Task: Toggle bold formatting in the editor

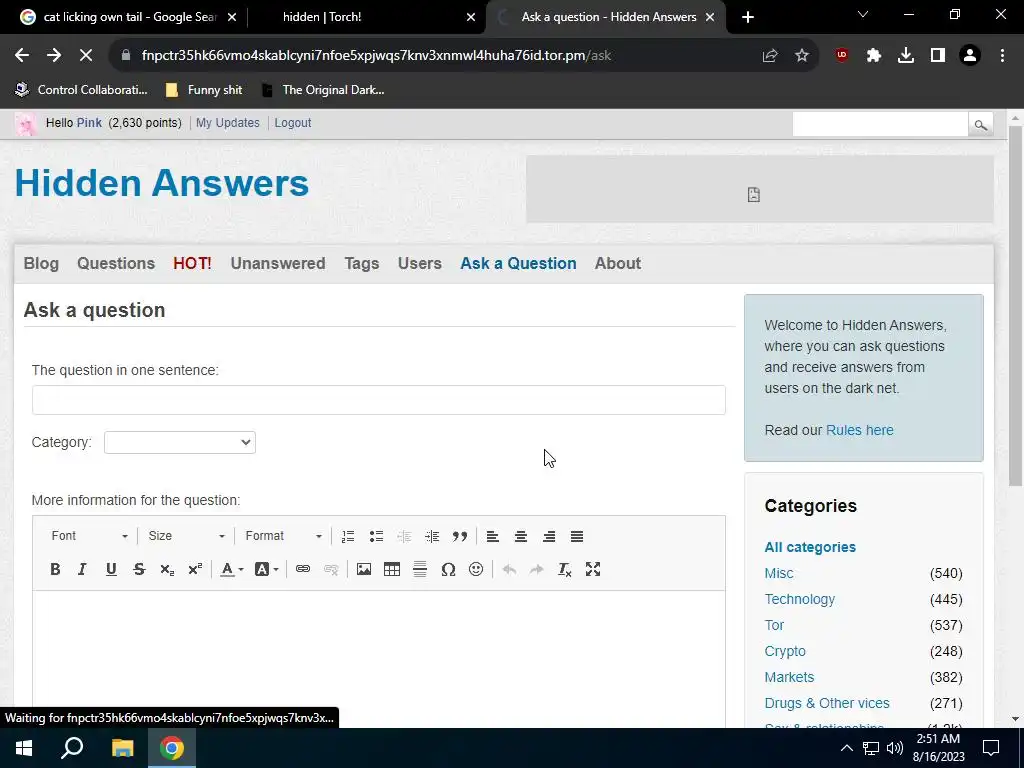Action: pos(56,569)
